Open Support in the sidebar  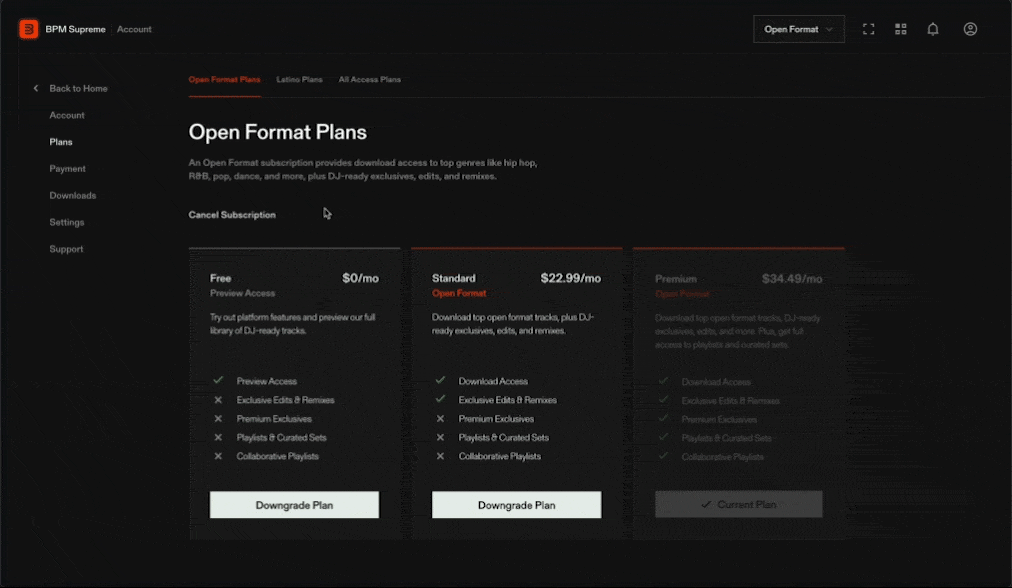[x=66, y=249]
